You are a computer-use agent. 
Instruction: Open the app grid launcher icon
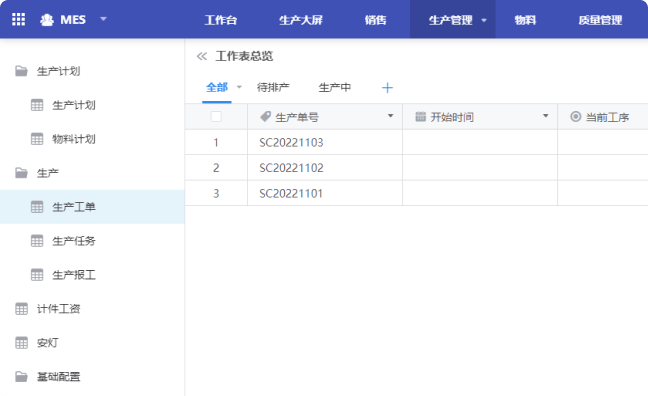[19, 19]
